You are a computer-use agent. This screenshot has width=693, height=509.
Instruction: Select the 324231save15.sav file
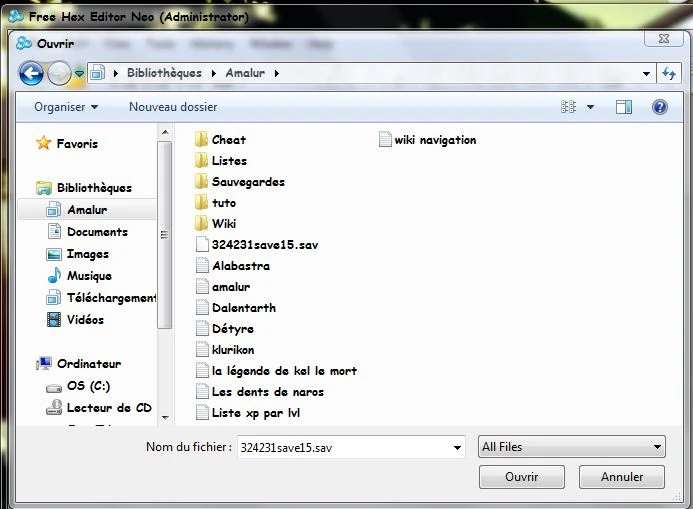tap(257, 245)
